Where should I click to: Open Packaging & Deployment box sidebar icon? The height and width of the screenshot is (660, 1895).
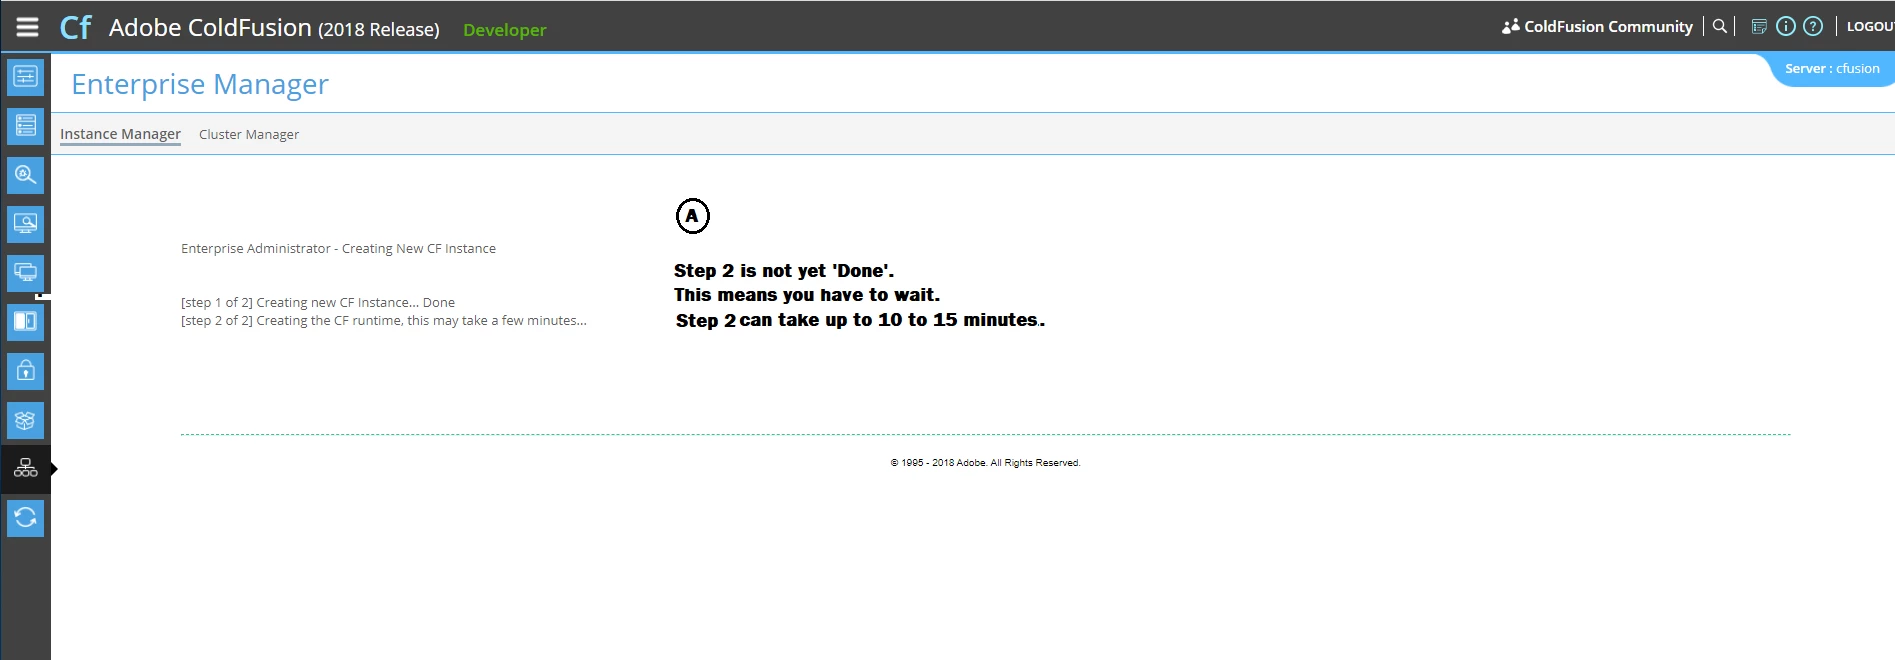[x=26, y=420]
